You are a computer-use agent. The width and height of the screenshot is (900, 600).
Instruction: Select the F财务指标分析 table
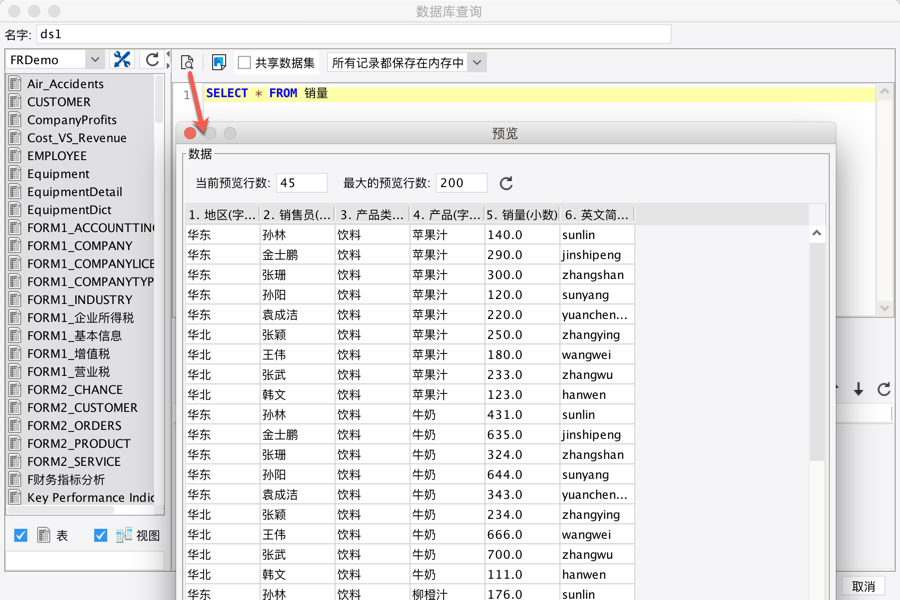click(65, 479)
